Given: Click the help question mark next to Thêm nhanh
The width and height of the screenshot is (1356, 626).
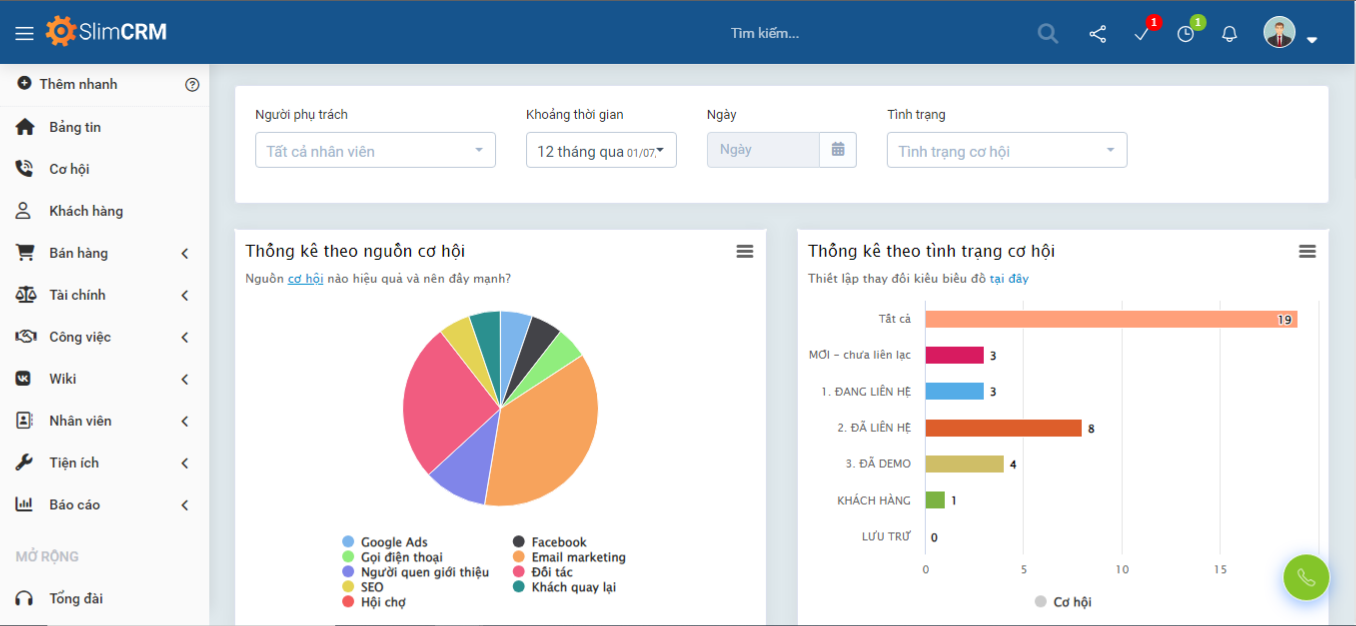Looking at the screenshot, I should (191, 84).
